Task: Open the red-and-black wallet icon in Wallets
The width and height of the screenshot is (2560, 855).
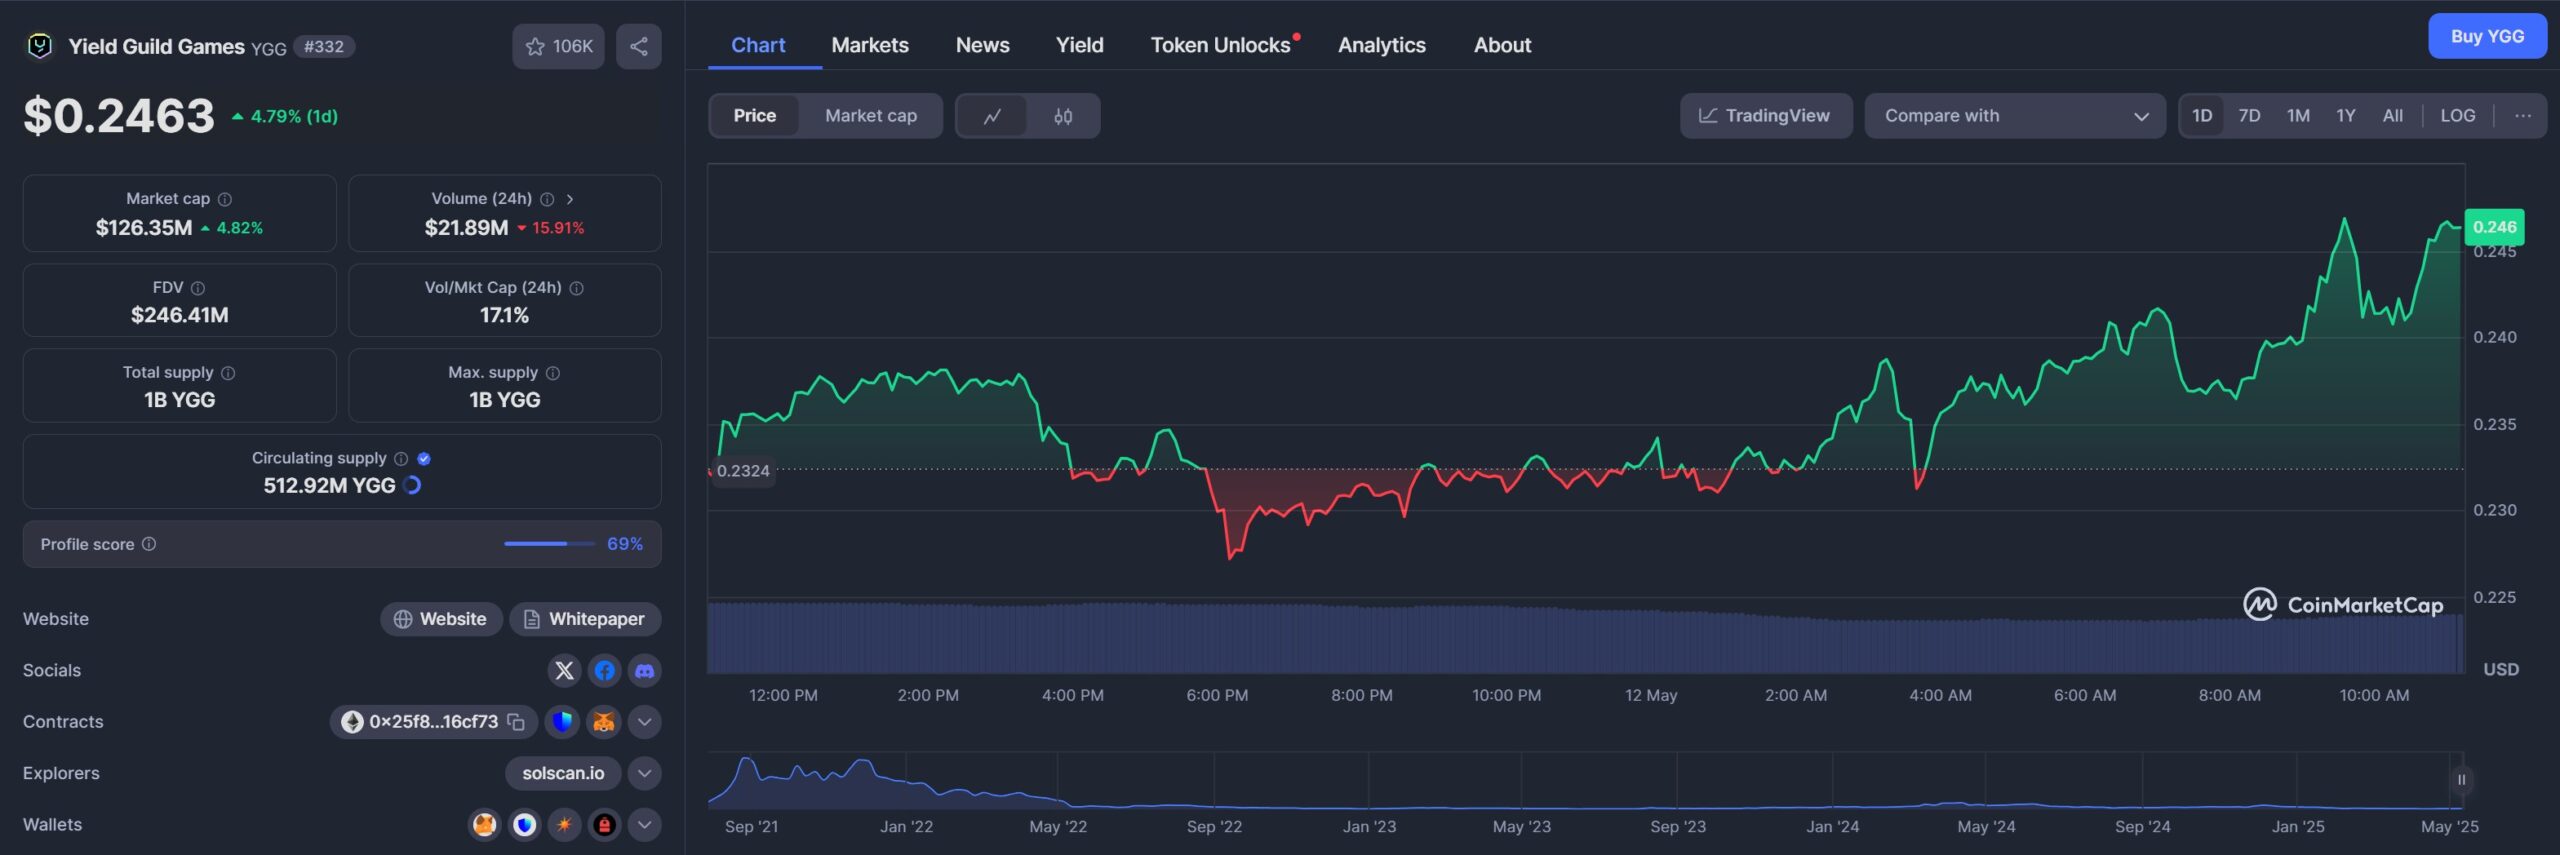Action: coord(604,825)
